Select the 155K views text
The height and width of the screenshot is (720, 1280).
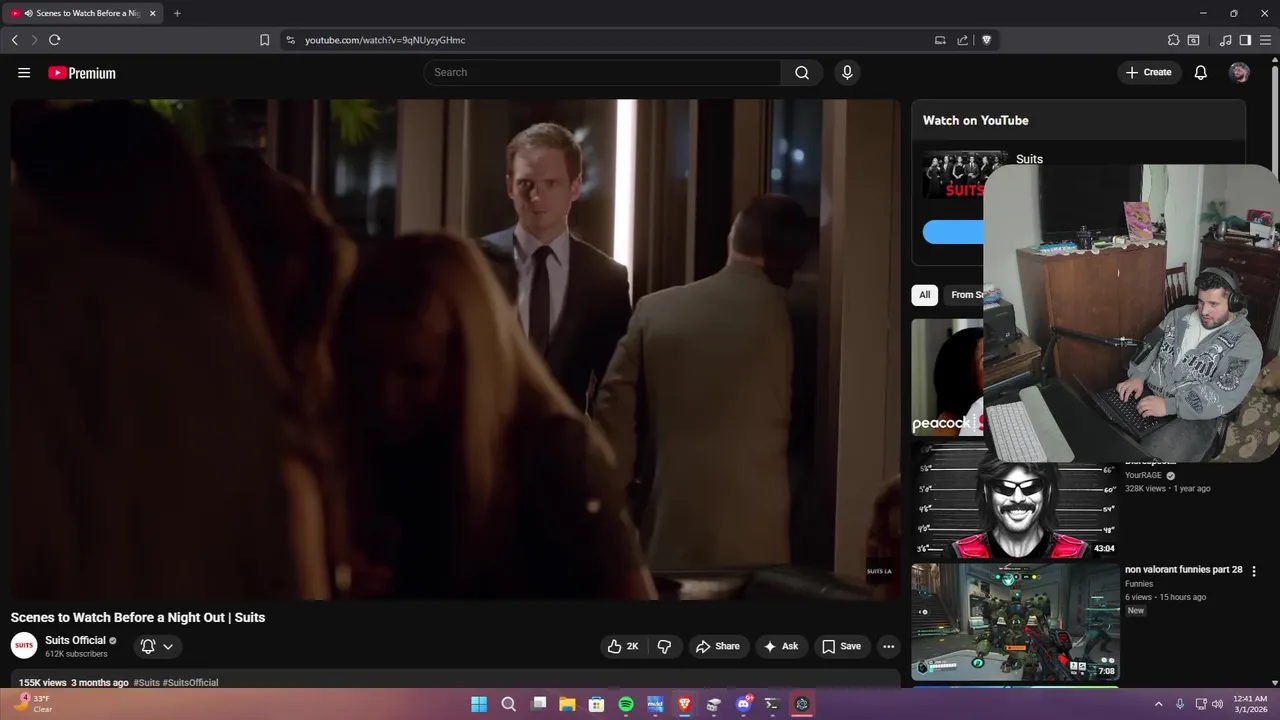[42, 682]
